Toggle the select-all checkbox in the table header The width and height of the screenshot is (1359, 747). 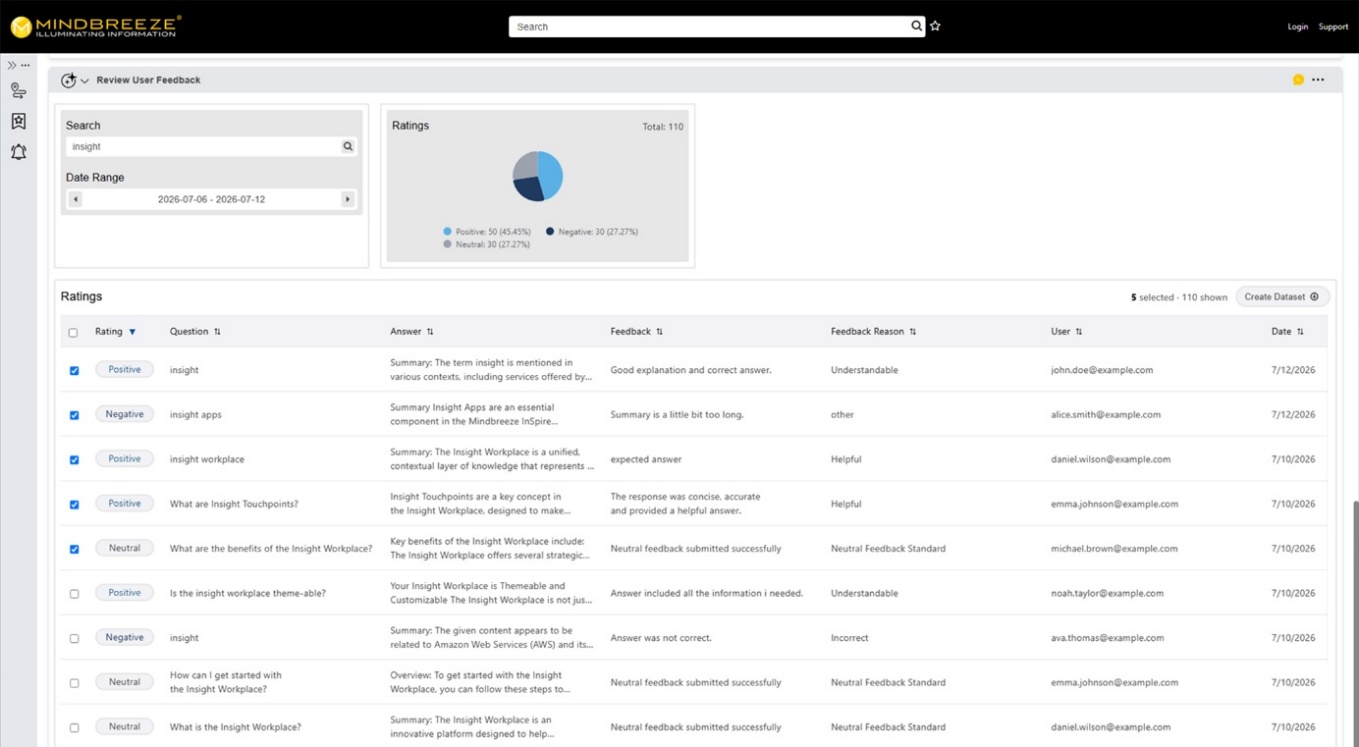click(73, 333)
